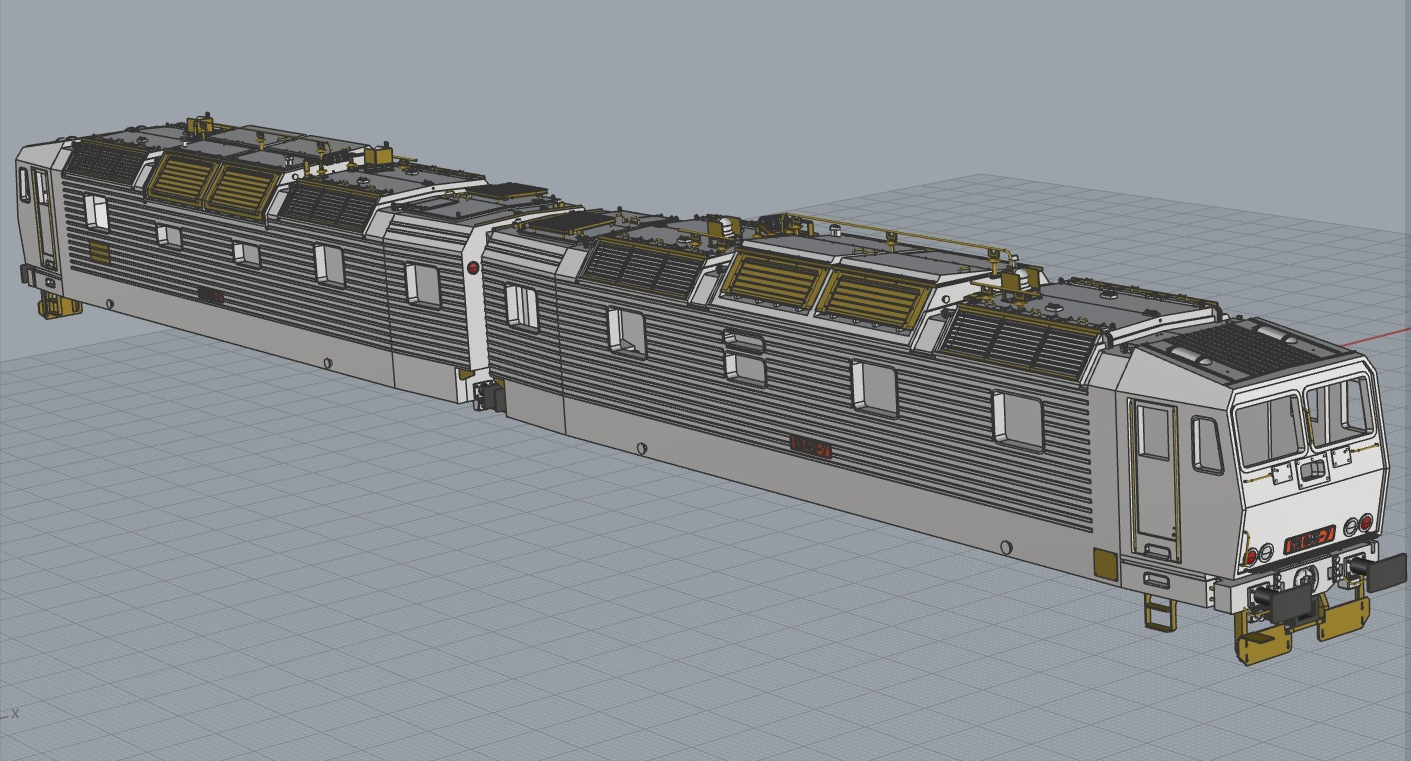This screenshot has width=1411, height=761.
Task: Click the small cab side window beside the front door
Action: pos(1207,445)
